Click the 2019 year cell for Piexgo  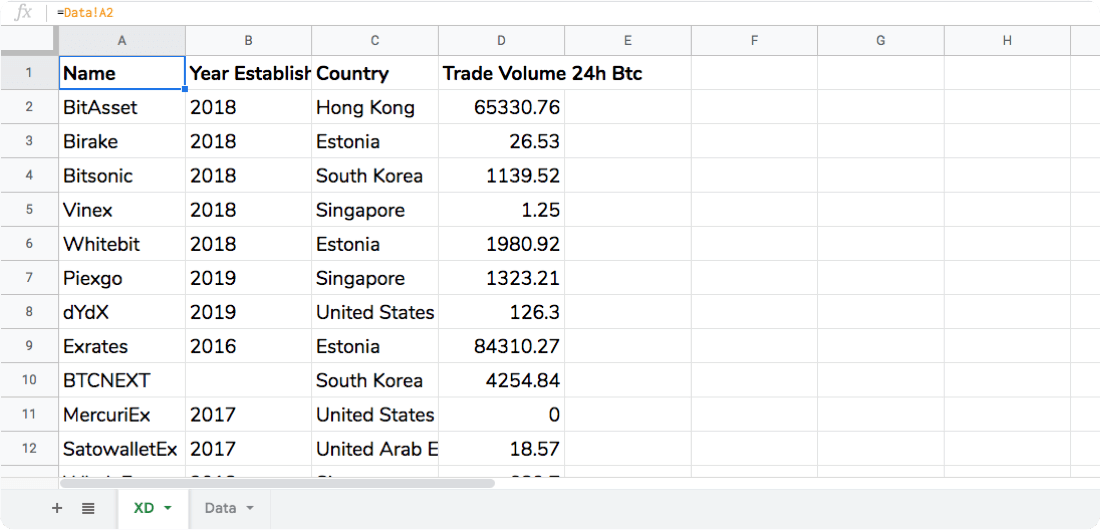[x=248, y=278]
